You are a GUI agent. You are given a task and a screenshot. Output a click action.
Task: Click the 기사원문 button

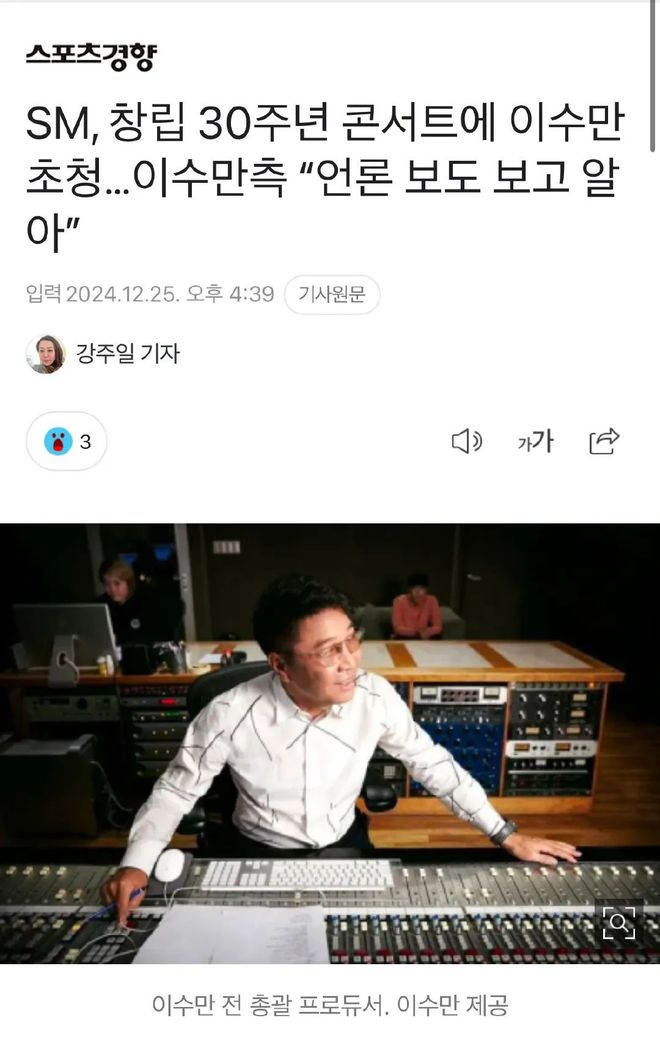[332, 294]
